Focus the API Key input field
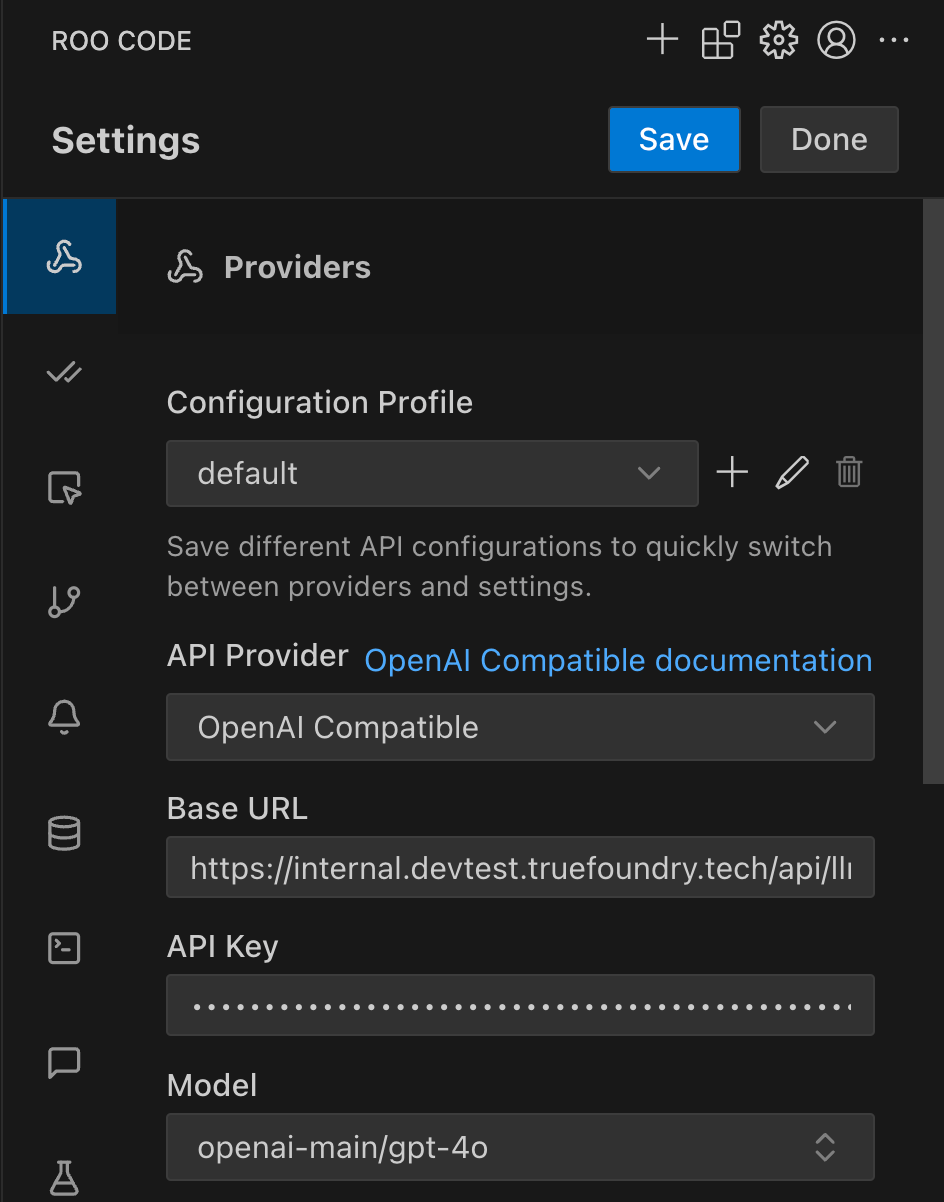Image resolution: width=944 pixels, height=1202 pixels. click(x=520, y=1005)
